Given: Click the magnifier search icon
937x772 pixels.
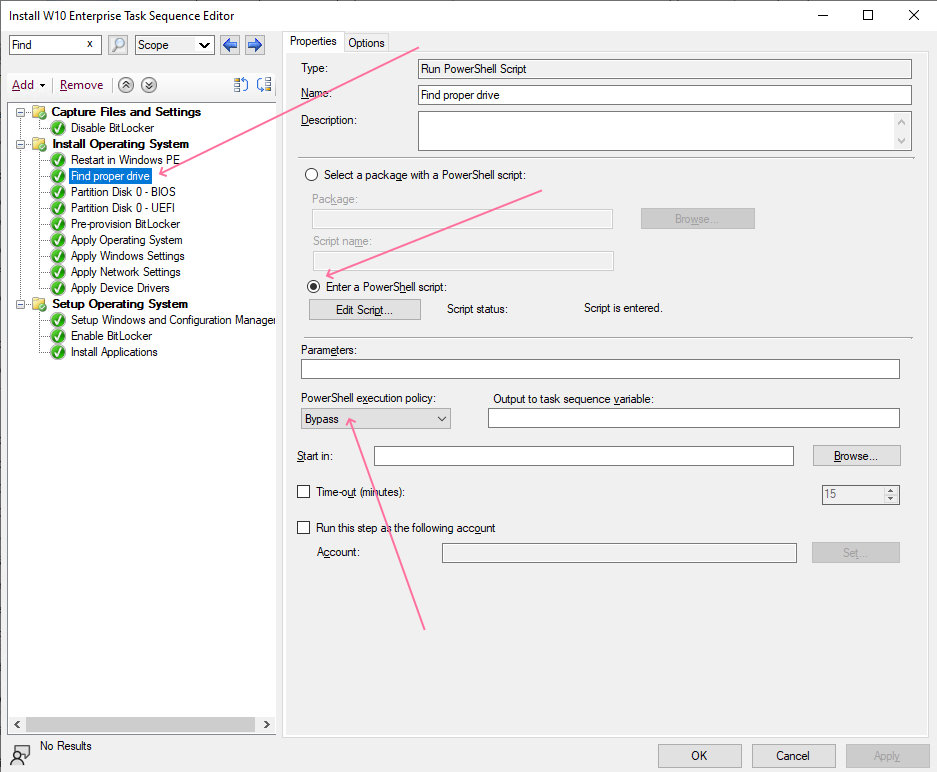Looking at the screenshot, I should click(x=118, y=45).
